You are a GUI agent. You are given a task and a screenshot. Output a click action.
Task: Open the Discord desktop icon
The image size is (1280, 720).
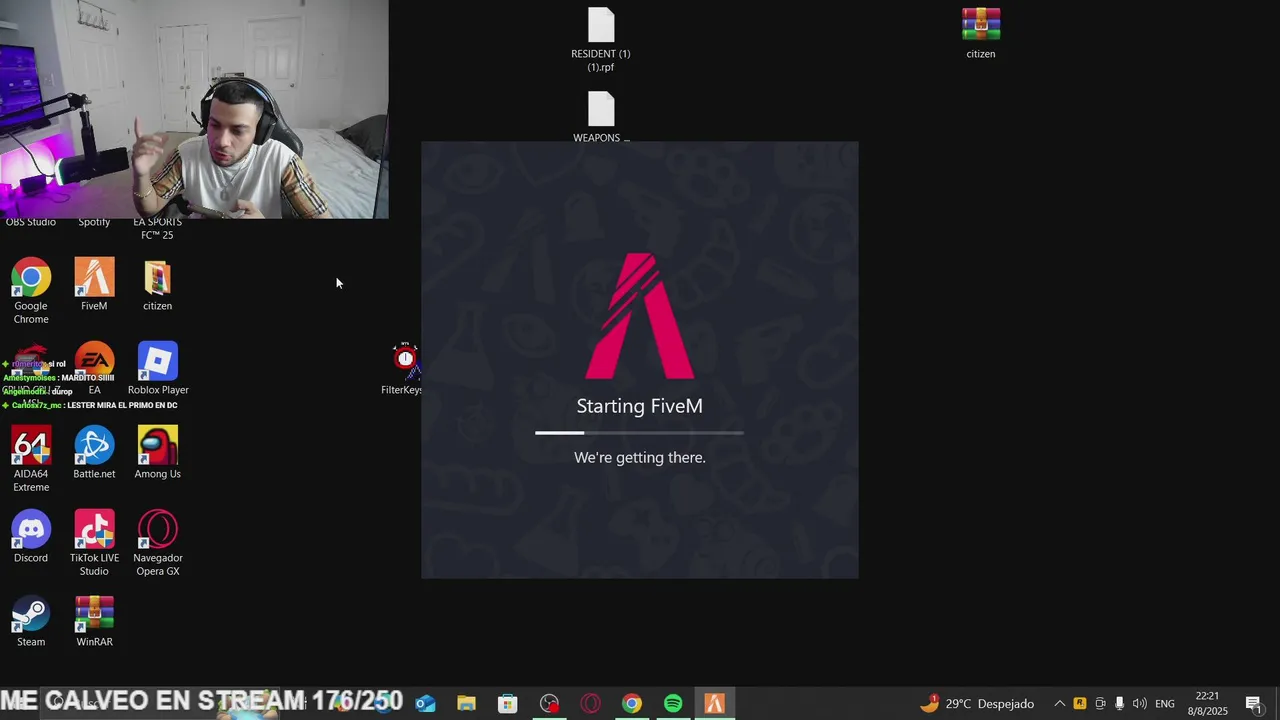[x=31, y=537]
